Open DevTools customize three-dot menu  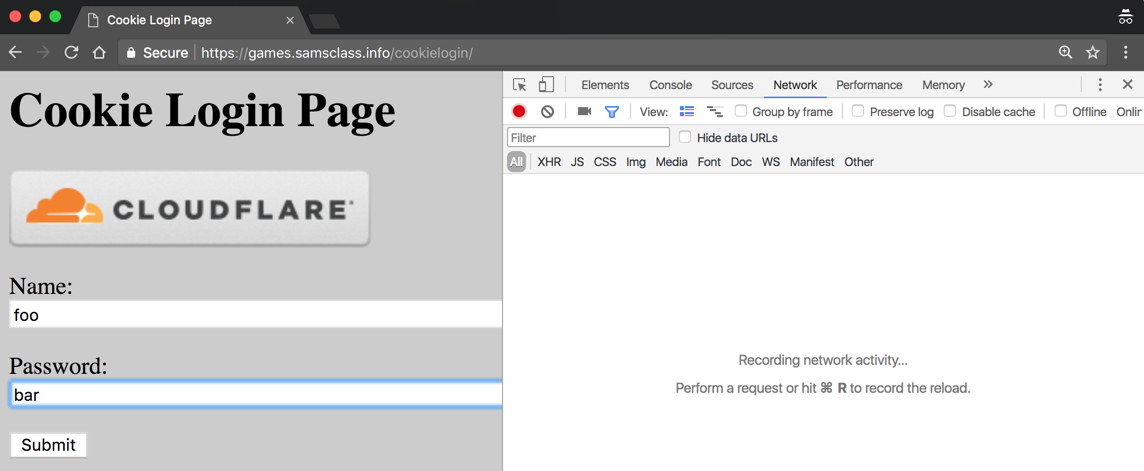coord(1100,85)
